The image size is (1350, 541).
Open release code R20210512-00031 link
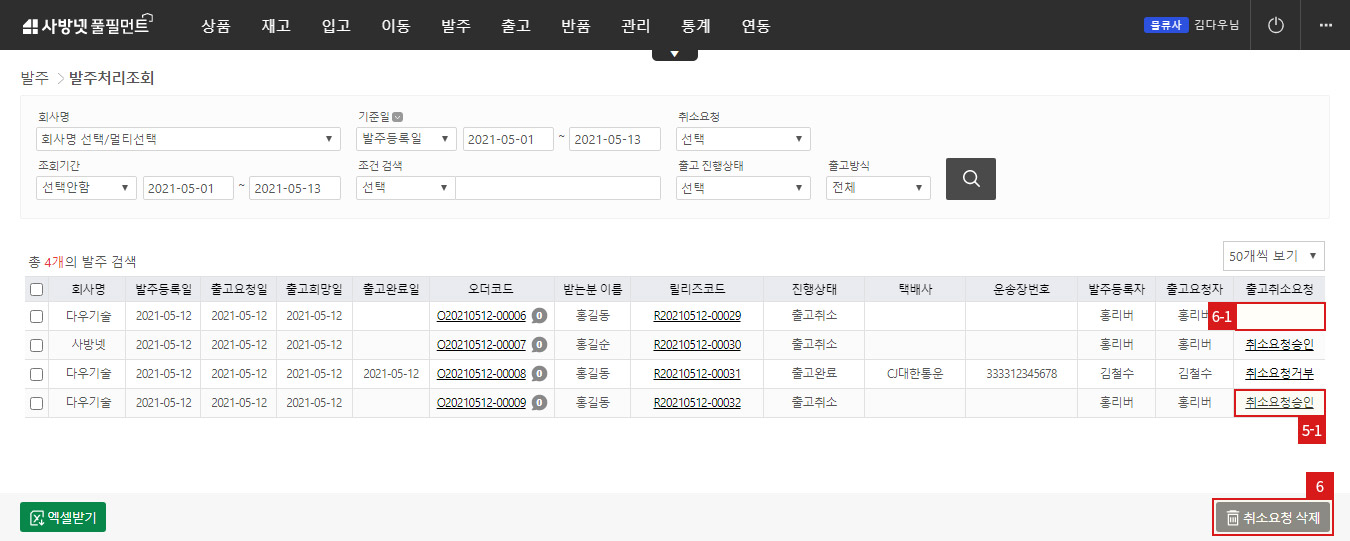[697, 374]
